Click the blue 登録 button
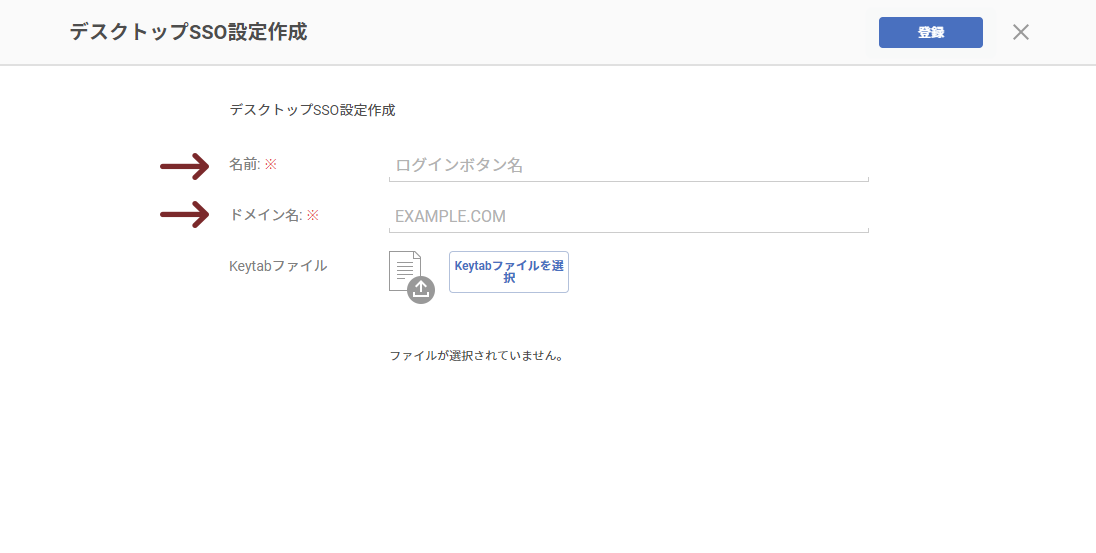The width and height of the screenshot is (1096, 553). tap(930, 32)
